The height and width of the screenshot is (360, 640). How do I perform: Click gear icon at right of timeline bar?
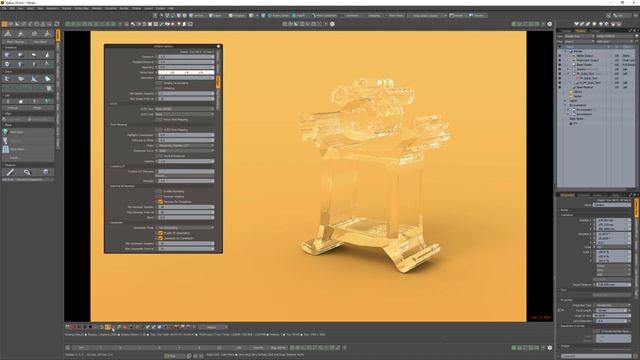click(550, 348)
